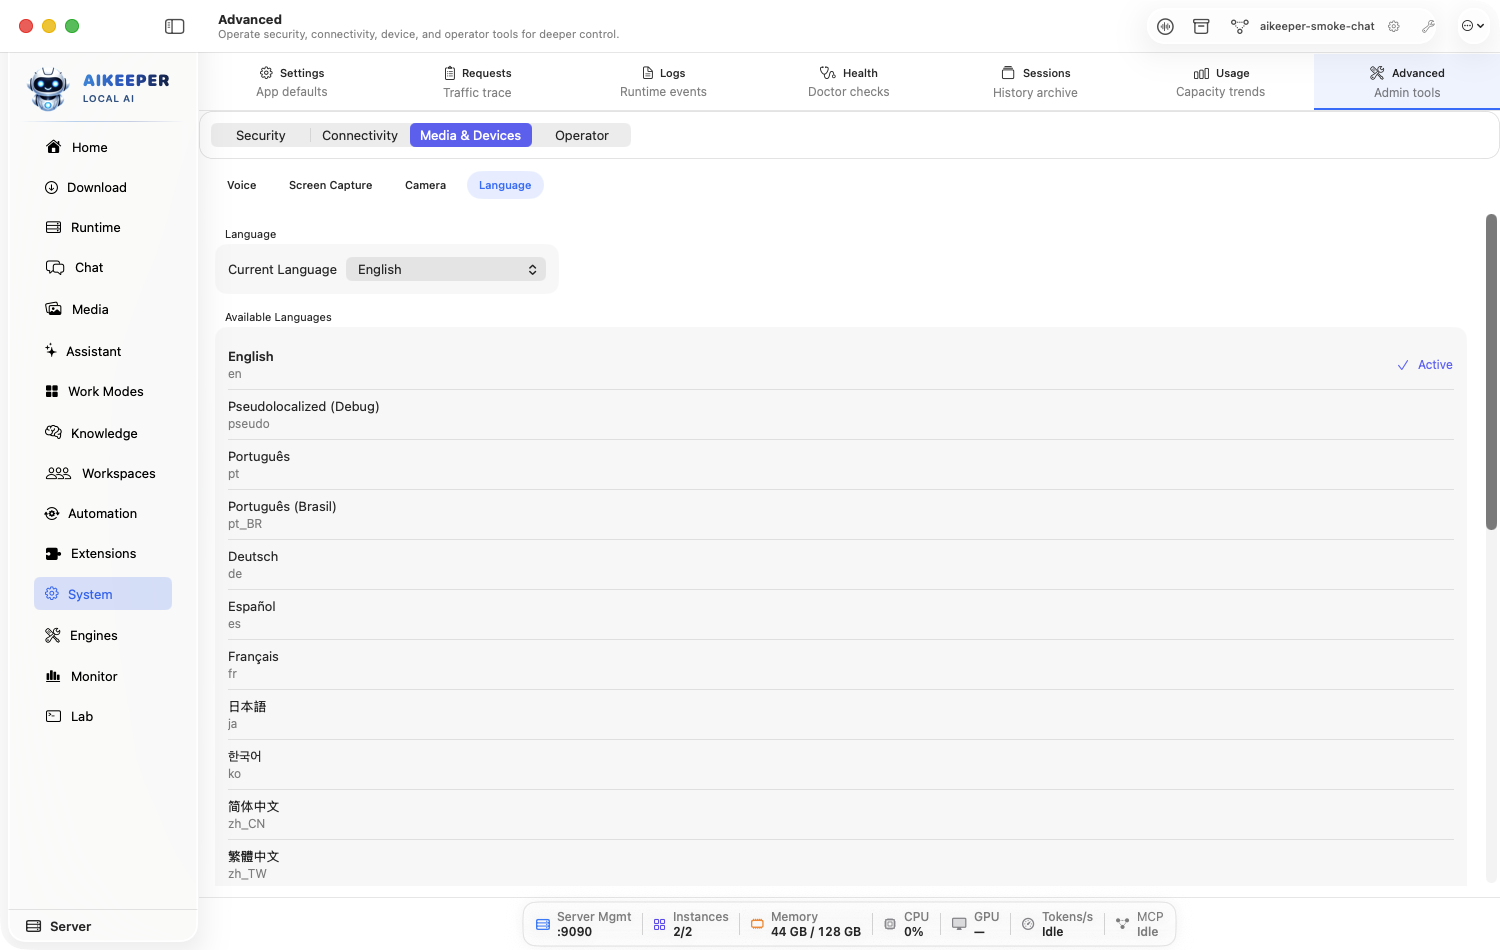Viewport: 1500px width, 950px height.
Task: Click the AIKEEPER robot logo
Action: coord(48,88)
